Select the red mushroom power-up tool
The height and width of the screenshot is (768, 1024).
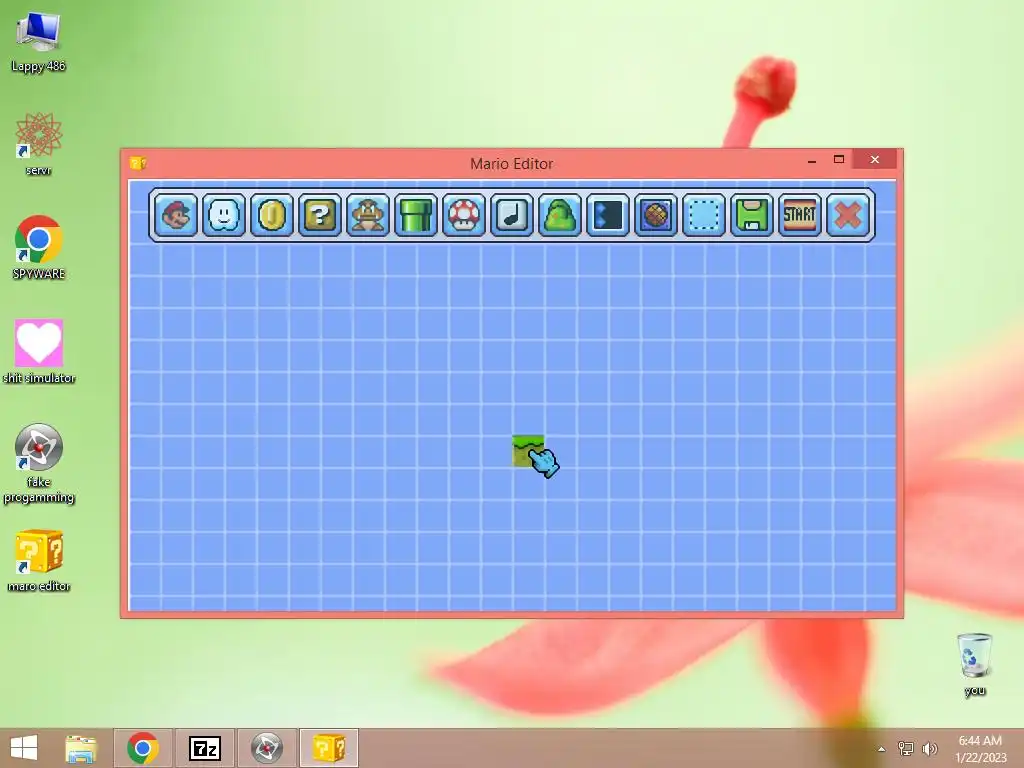coord(464,215)
